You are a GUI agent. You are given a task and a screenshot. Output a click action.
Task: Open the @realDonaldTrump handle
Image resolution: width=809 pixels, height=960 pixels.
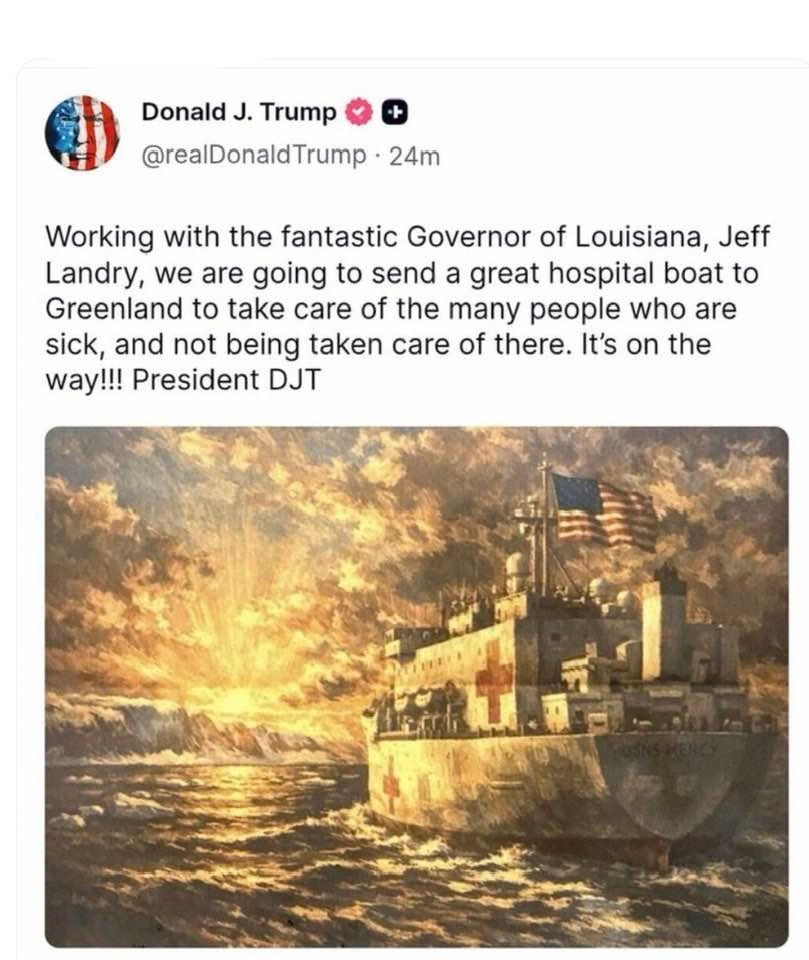254,155
